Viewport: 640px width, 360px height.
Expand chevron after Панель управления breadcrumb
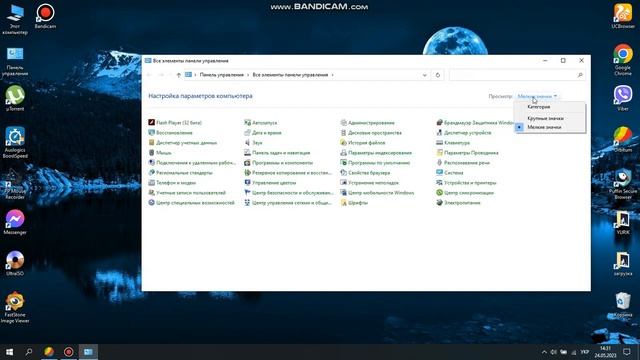[x=248, y=75]
